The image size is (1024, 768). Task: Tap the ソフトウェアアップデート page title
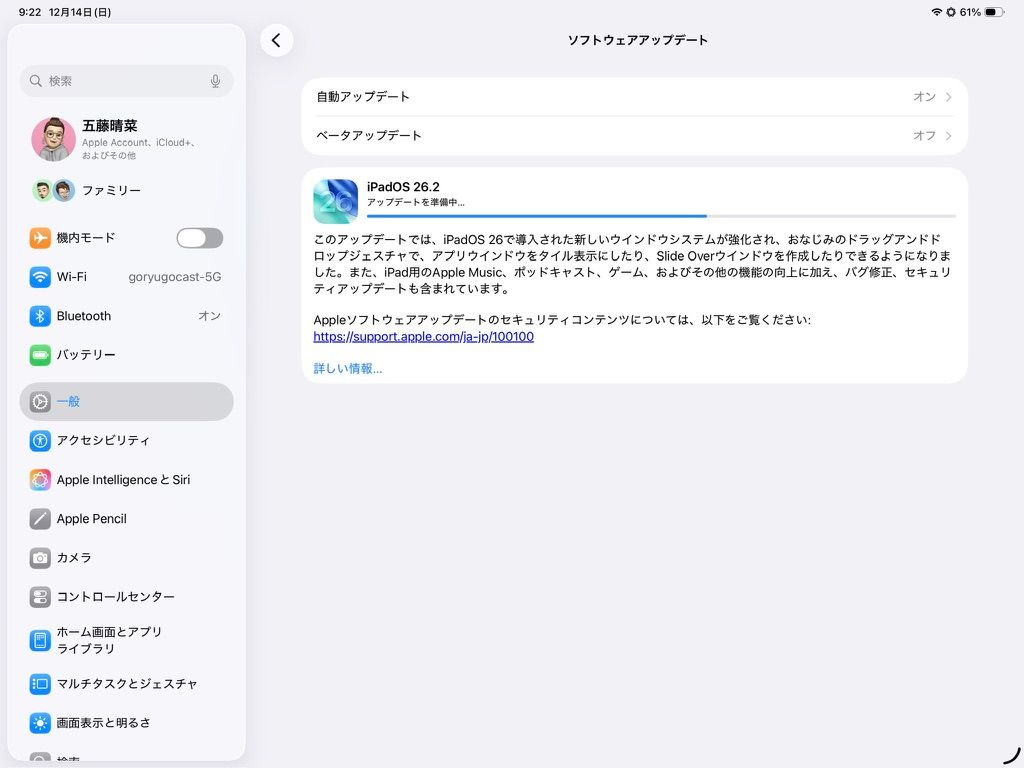(637, 40)
